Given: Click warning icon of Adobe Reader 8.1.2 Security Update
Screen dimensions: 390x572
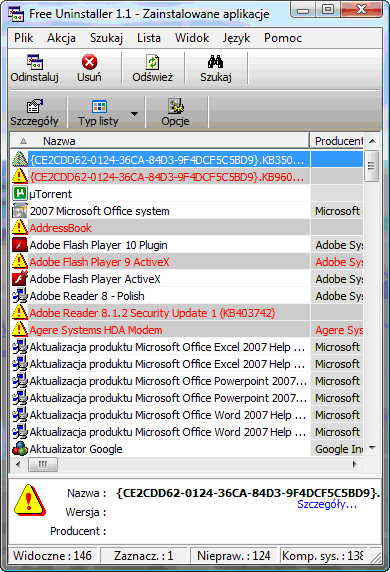Looking at the screenshot, I should tap(20, 313).
